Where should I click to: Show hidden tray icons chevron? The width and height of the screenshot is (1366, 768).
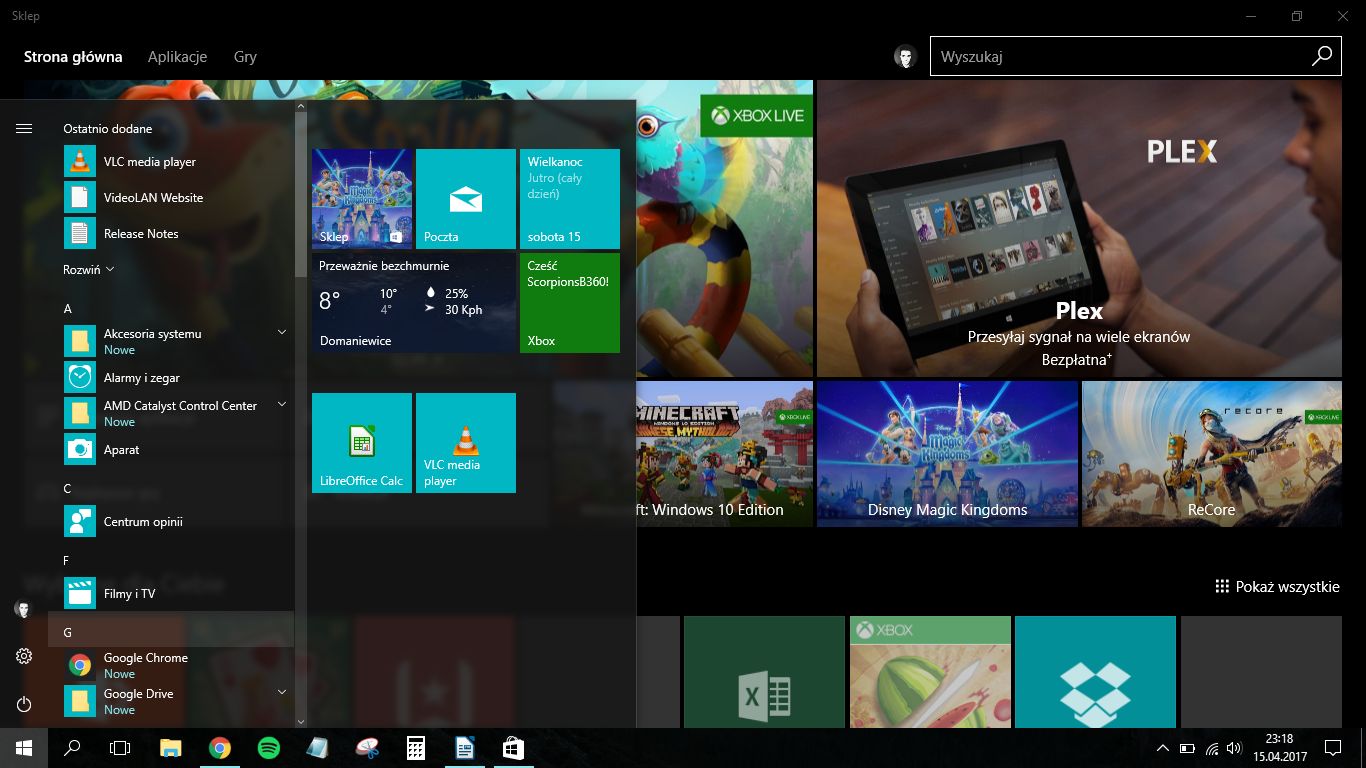point(1162,748)
